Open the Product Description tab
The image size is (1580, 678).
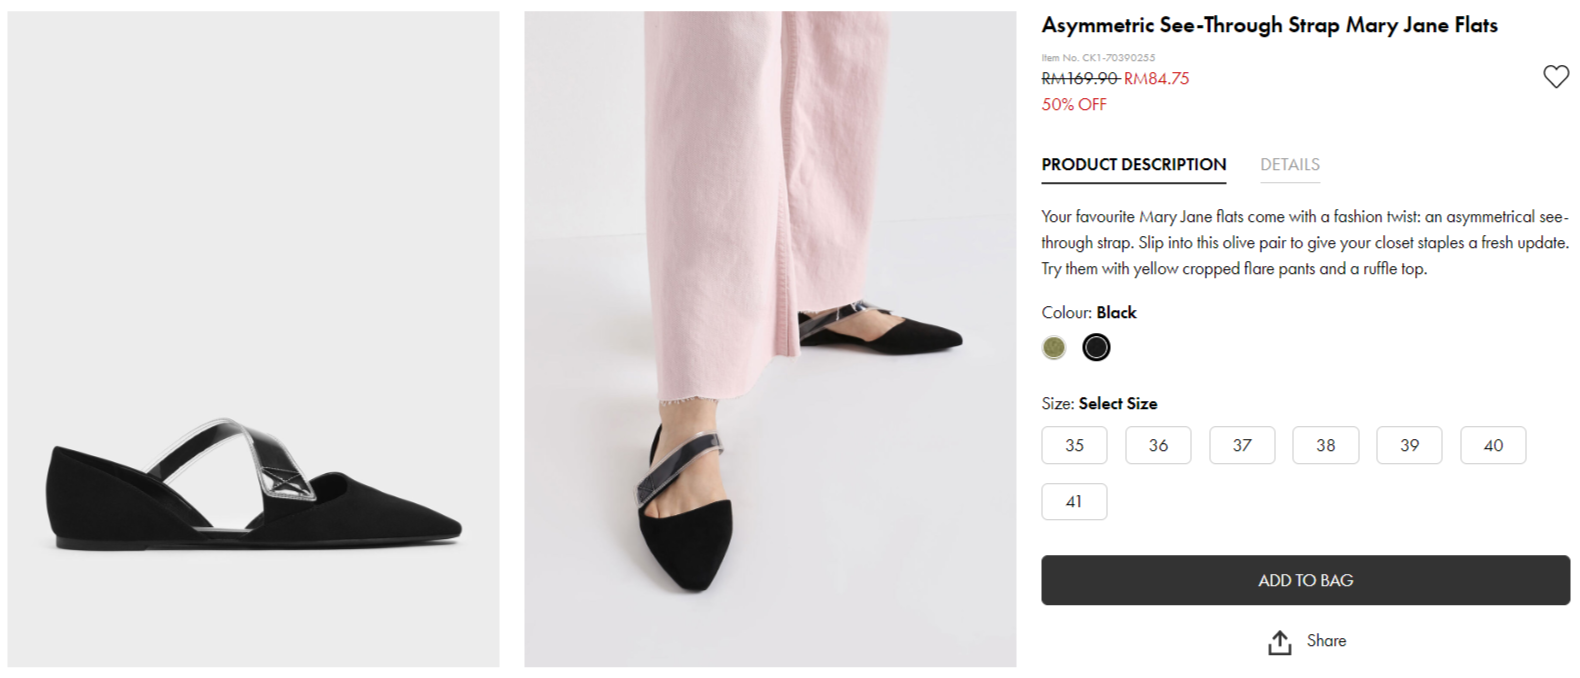coord(1133,165)
